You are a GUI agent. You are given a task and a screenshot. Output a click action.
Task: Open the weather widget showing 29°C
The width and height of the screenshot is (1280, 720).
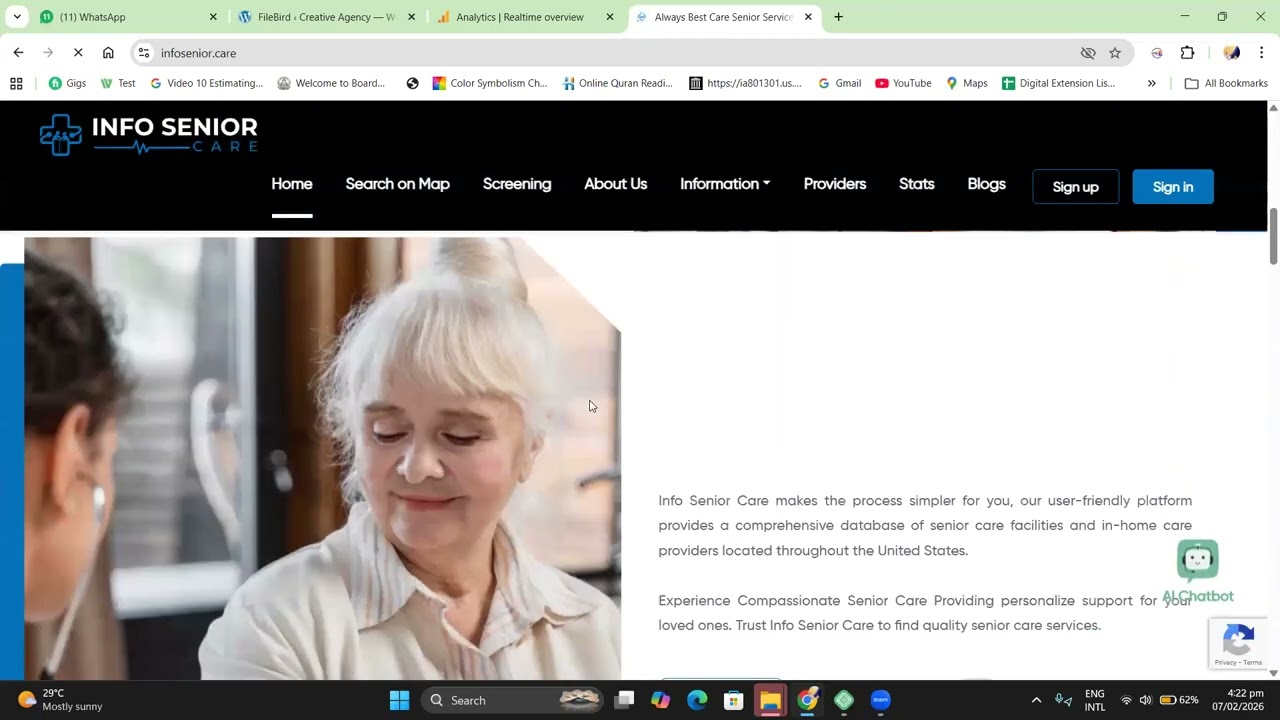click(60, 700)
